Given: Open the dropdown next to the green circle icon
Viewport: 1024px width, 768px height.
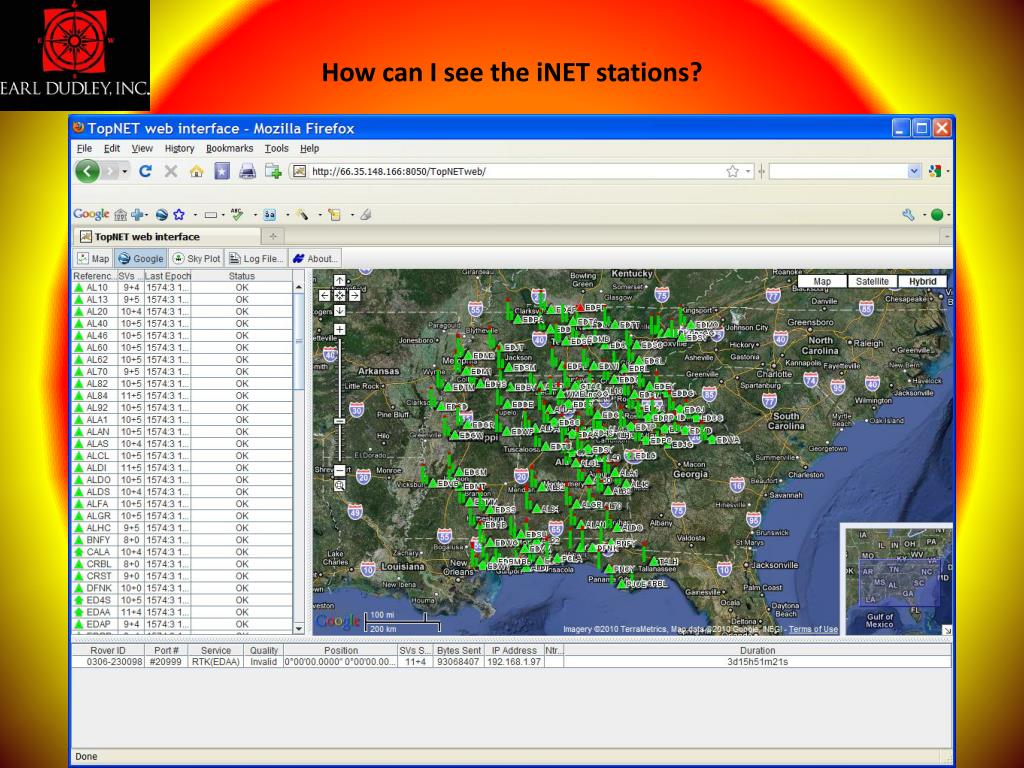Looking at the screenshot, I should (948, 214).
